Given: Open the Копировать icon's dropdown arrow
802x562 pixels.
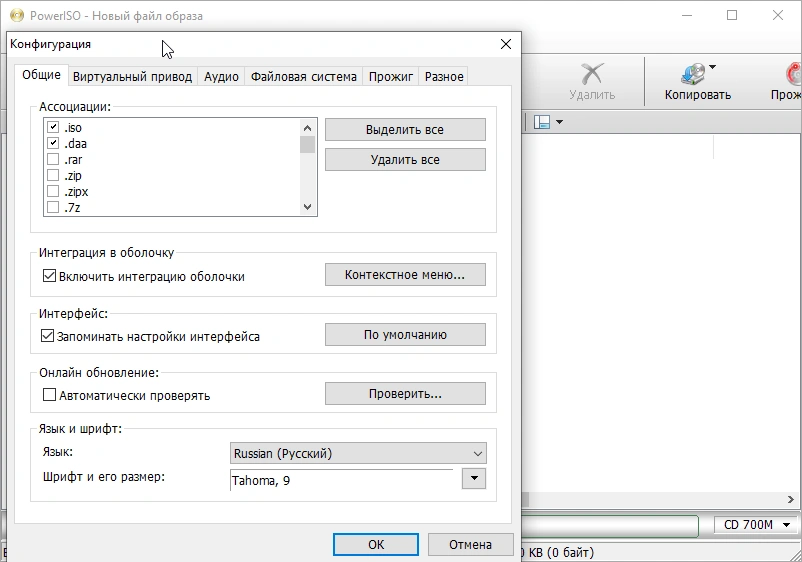Looking at the screenshot, I should coord(712,67).
